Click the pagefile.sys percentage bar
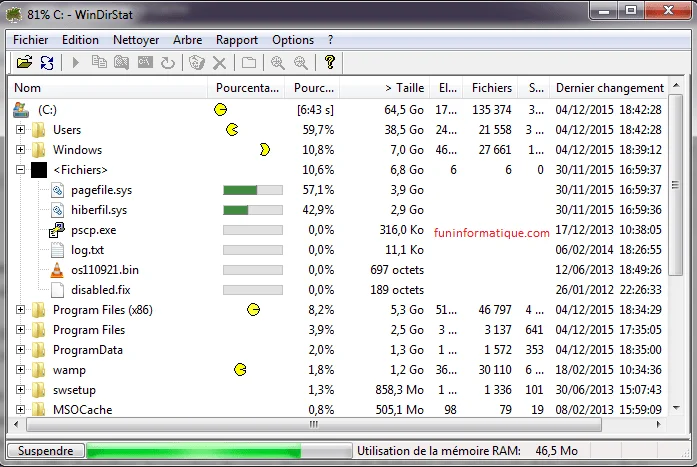Viewport: 697px width, 467px height. click(x=253, y=190)
